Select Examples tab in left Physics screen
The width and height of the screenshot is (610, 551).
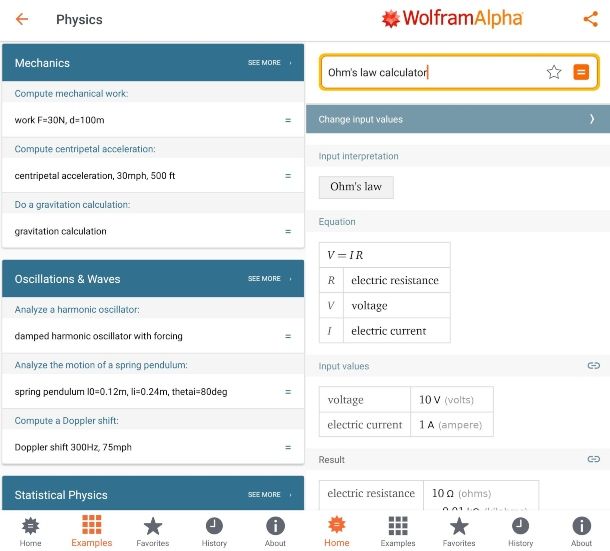coord(91,532)
